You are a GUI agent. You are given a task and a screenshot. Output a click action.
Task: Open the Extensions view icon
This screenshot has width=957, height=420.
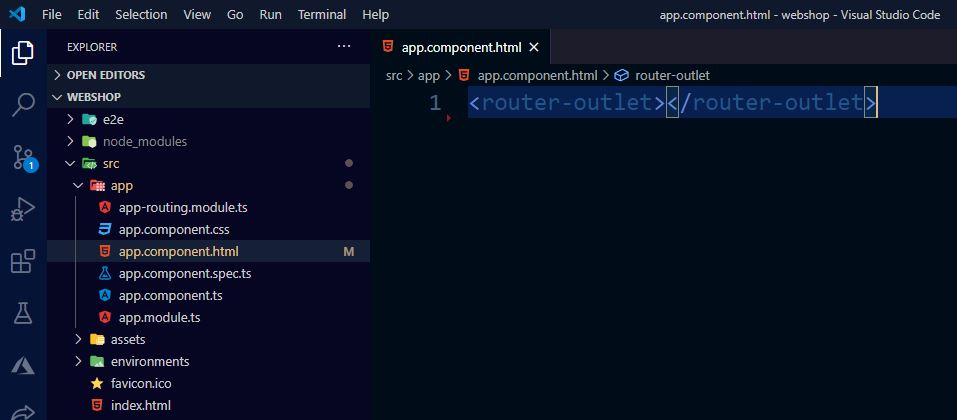(23, 262)
